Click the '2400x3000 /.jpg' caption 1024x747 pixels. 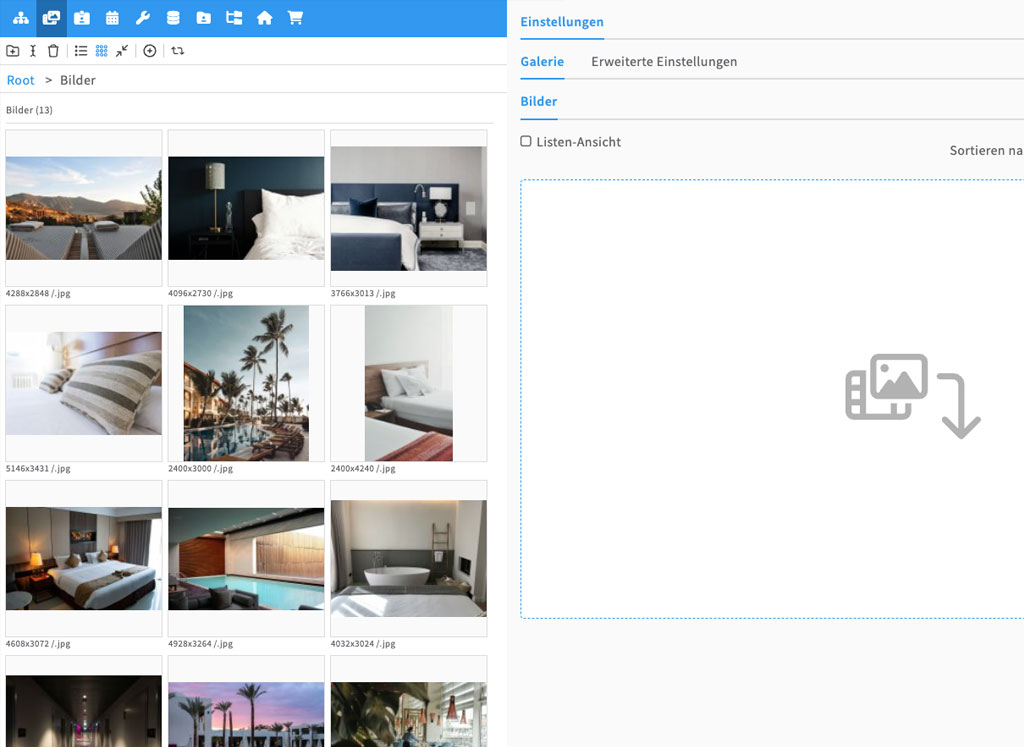(200, 469)
